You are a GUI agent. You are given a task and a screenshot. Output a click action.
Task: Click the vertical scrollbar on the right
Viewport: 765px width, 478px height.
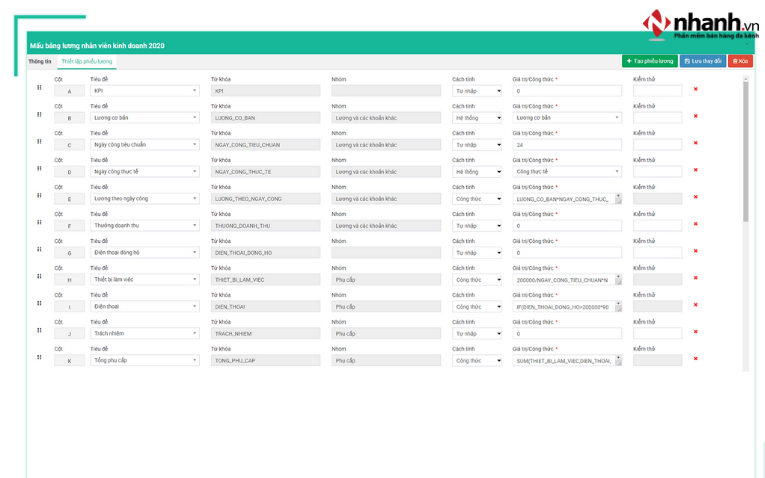tap(745, 150)
